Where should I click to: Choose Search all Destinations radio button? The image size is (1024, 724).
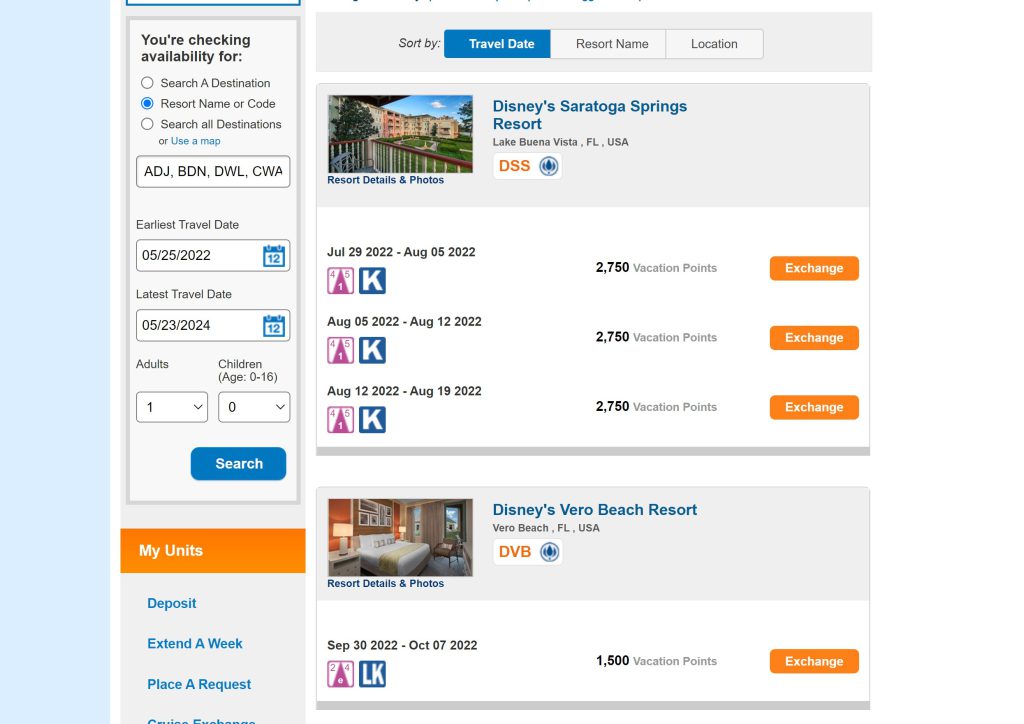coord(147,124)
